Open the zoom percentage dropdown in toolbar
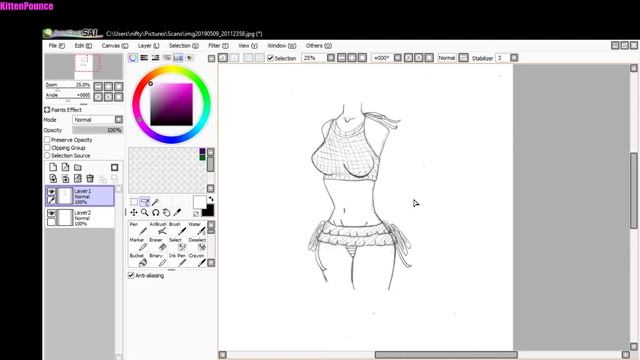This screenshot has width=640, height=360. (x=331, y=58)
